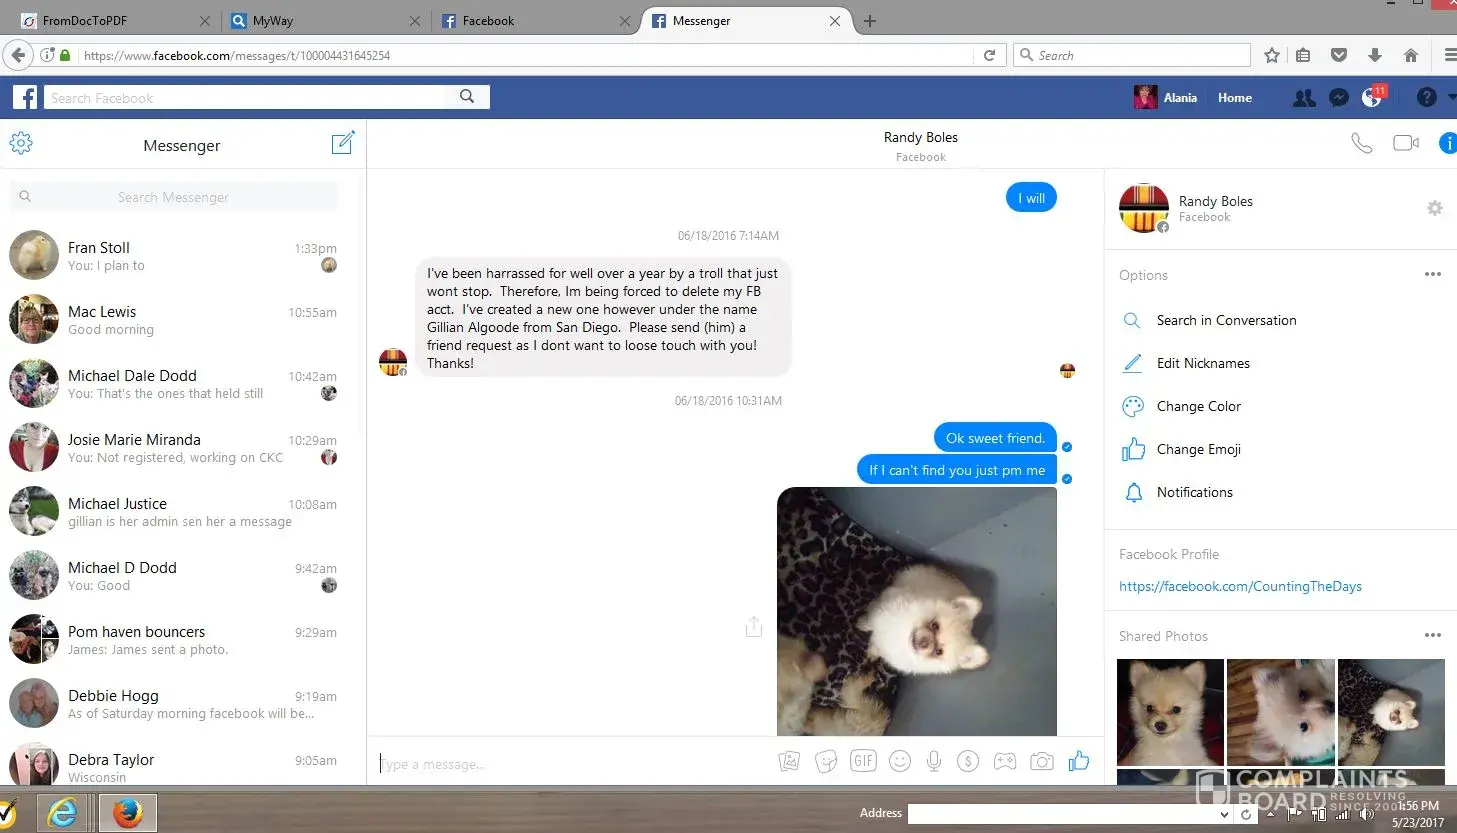
Task: Open the browser downloads arrow
Action: [x=1375, y=55]
